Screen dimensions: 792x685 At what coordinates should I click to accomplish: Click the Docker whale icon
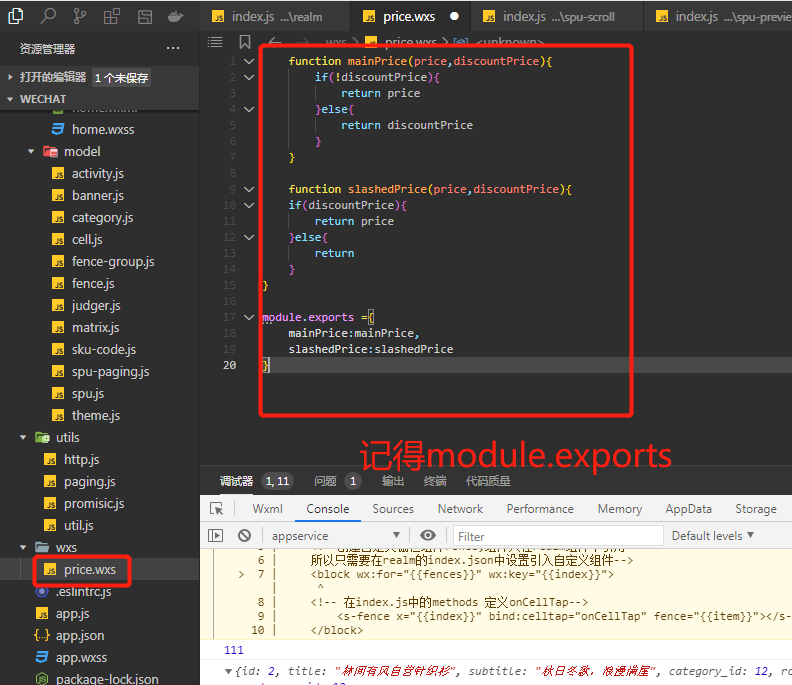[176, 16]
